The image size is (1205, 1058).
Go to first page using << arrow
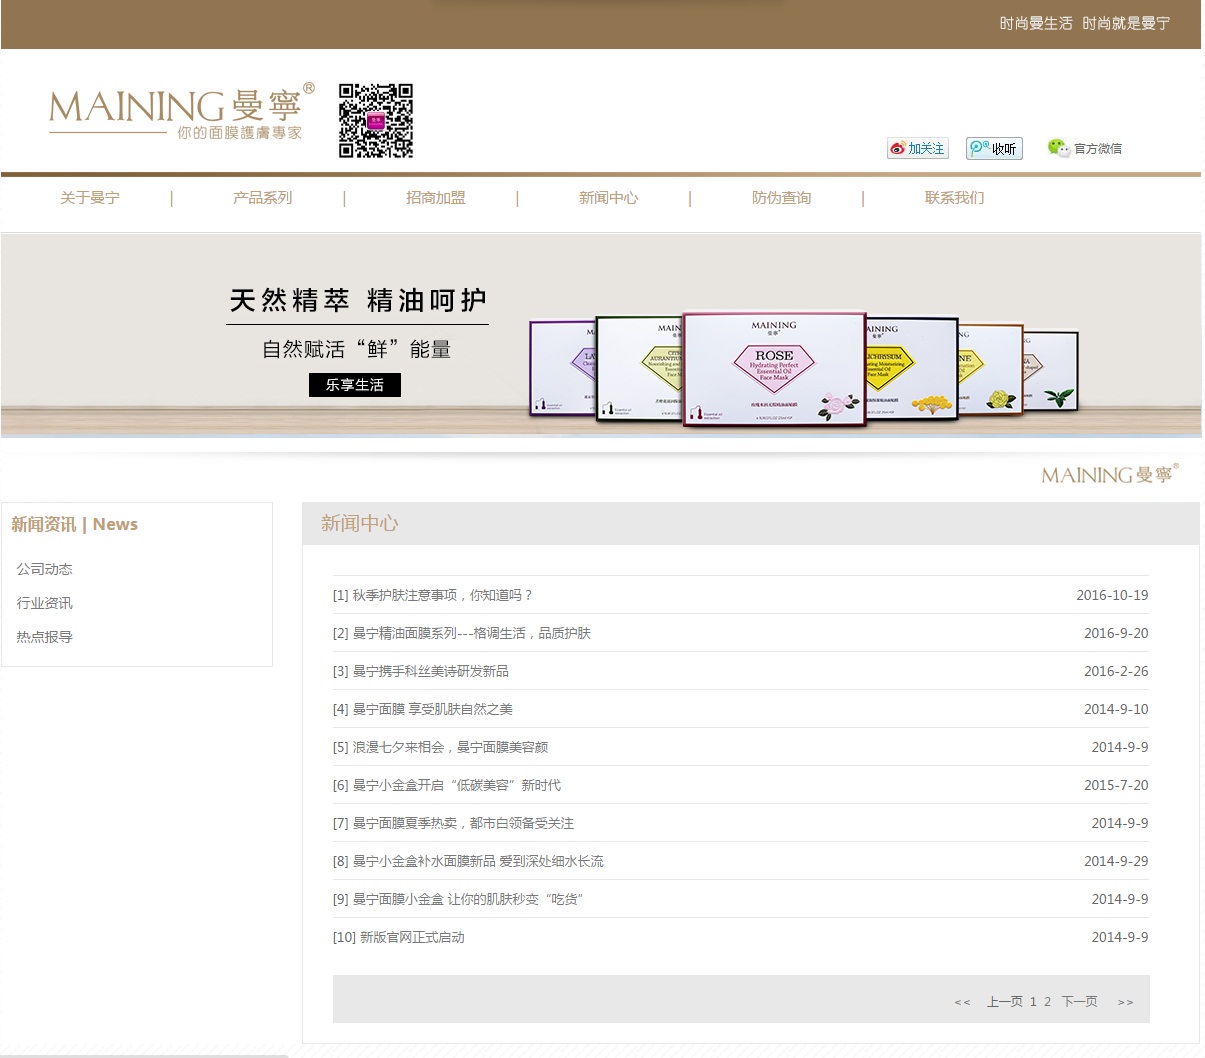(x=962, y=1002)
